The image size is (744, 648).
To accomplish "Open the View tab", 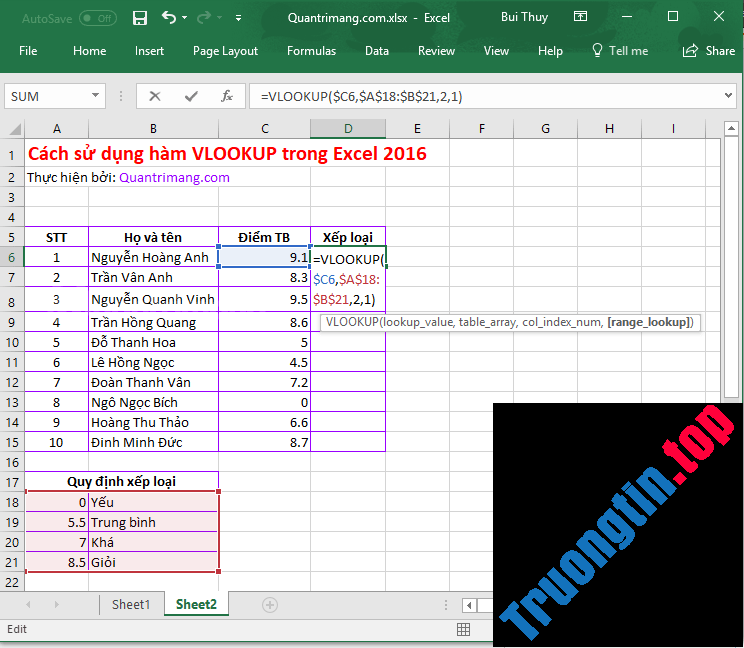I will (496, 51).
